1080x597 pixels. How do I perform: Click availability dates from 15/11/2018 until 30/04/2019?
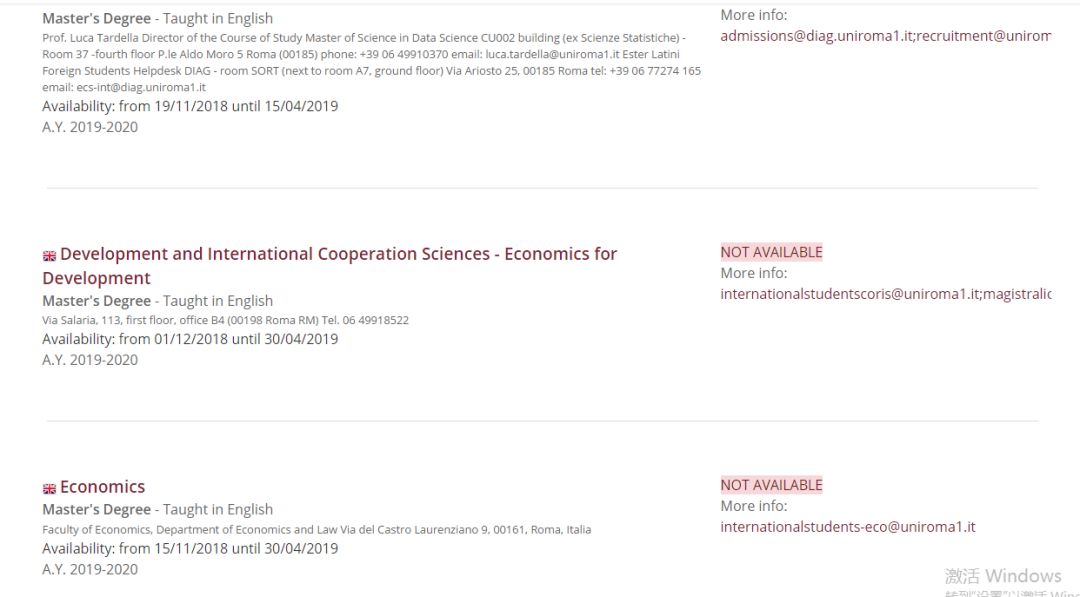point(190,548)
